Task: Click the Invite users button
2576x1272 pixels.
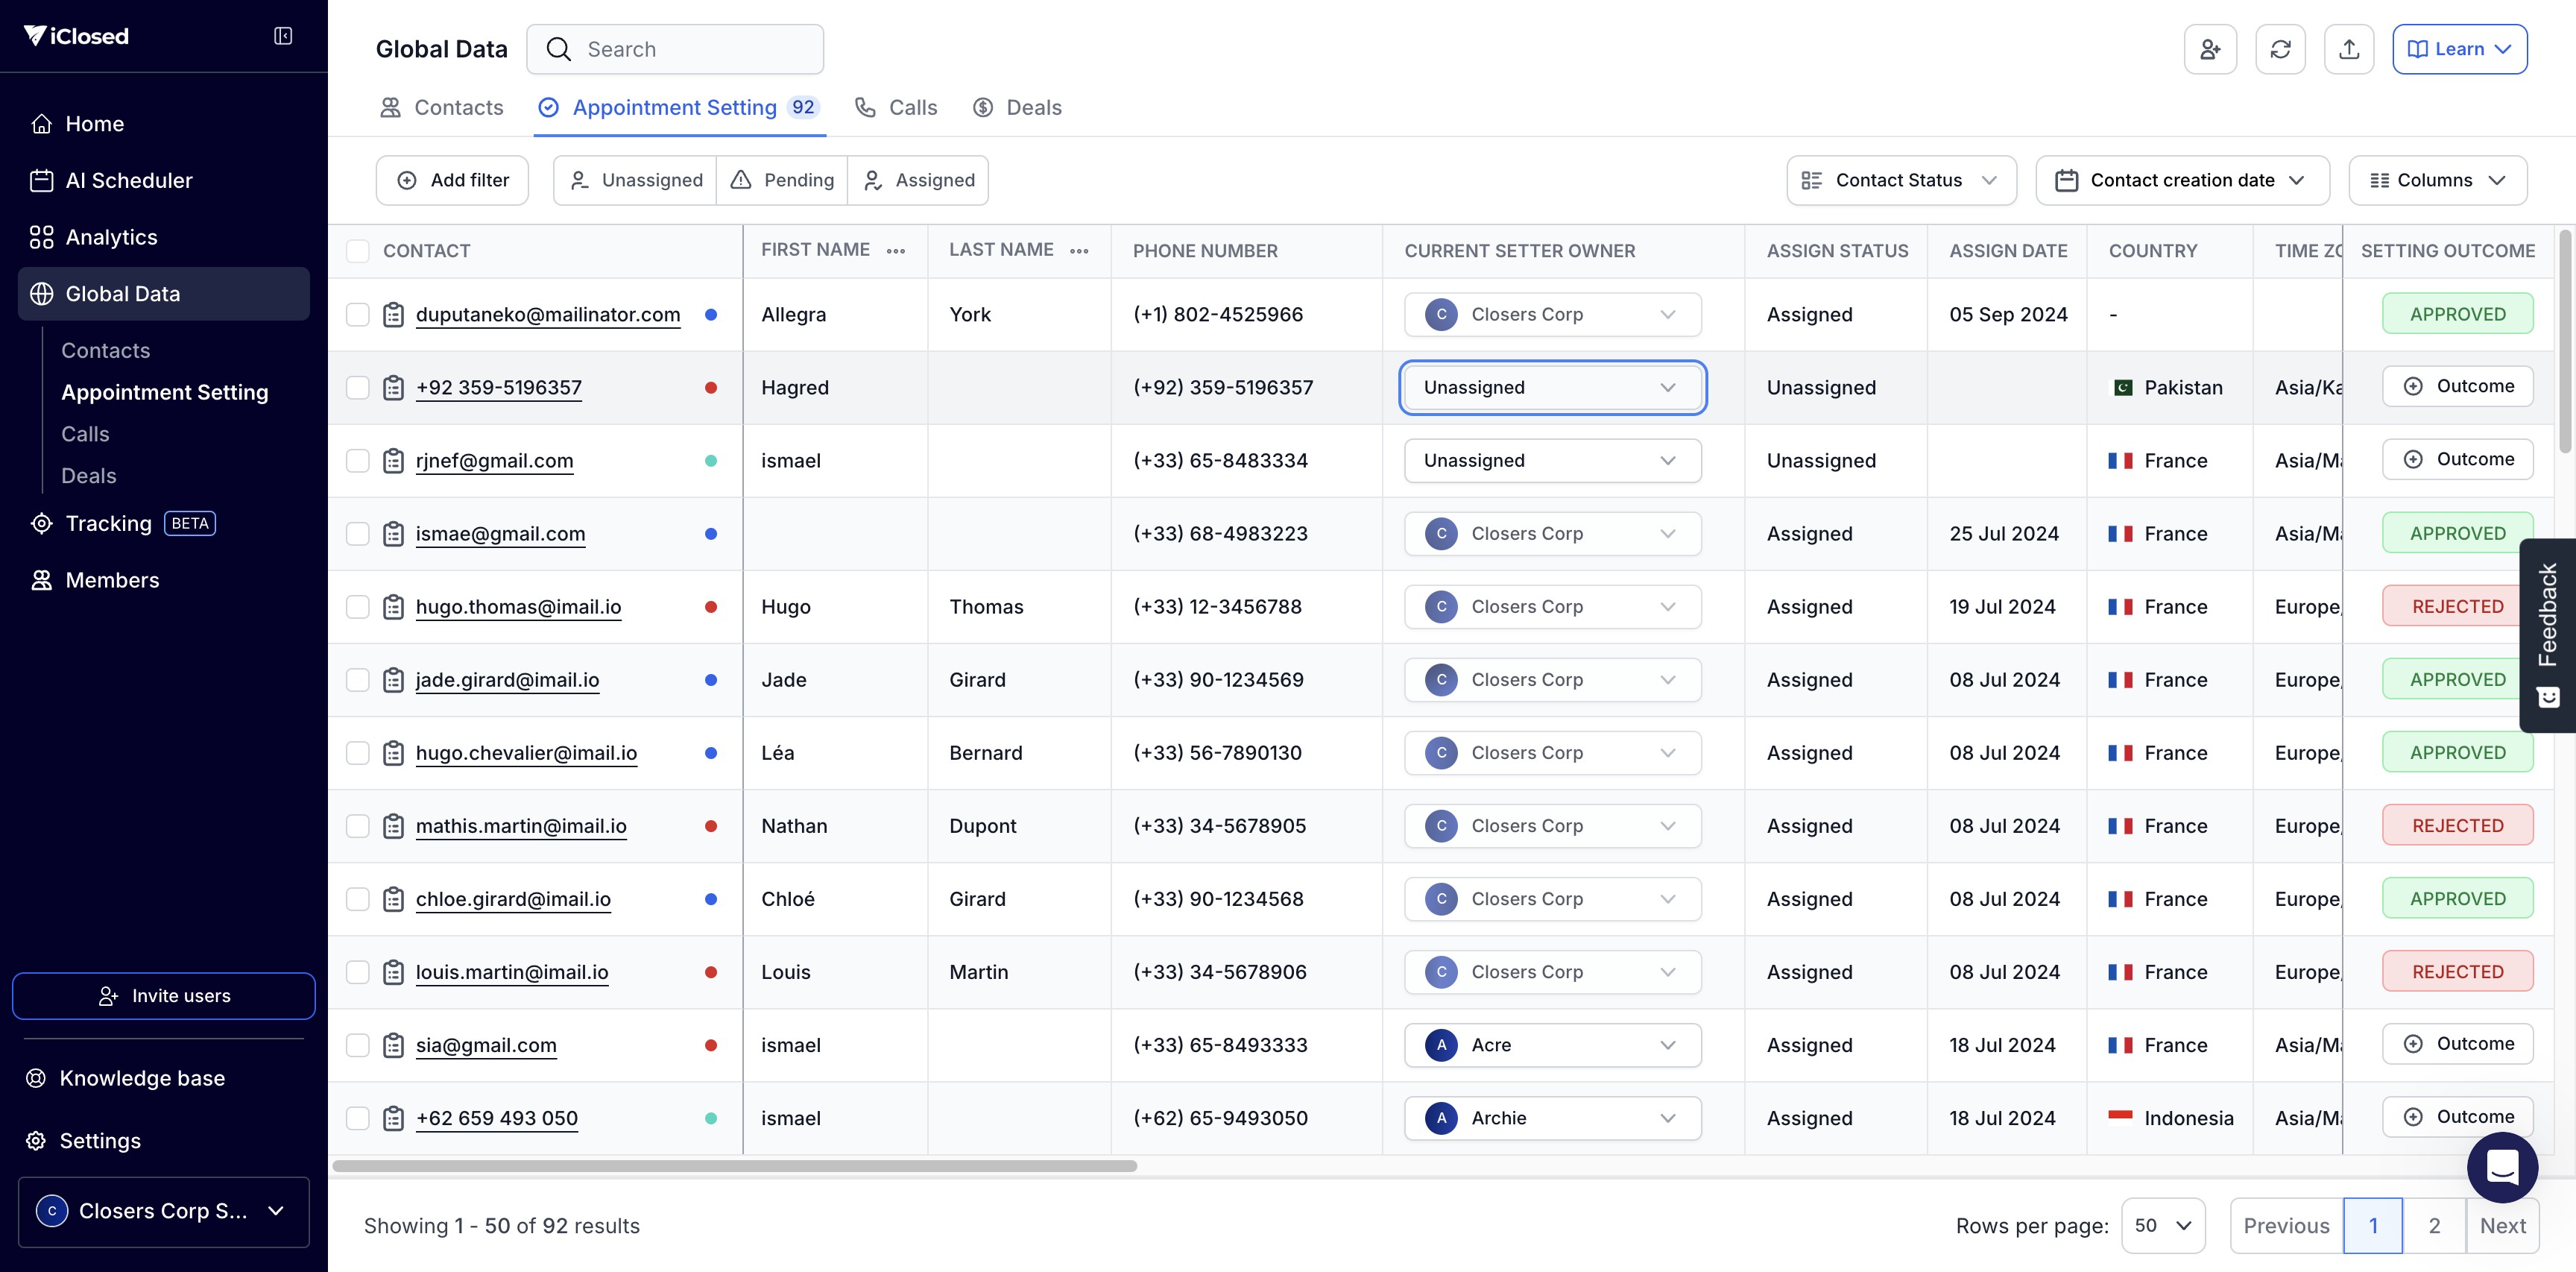Action: [164, 996]
